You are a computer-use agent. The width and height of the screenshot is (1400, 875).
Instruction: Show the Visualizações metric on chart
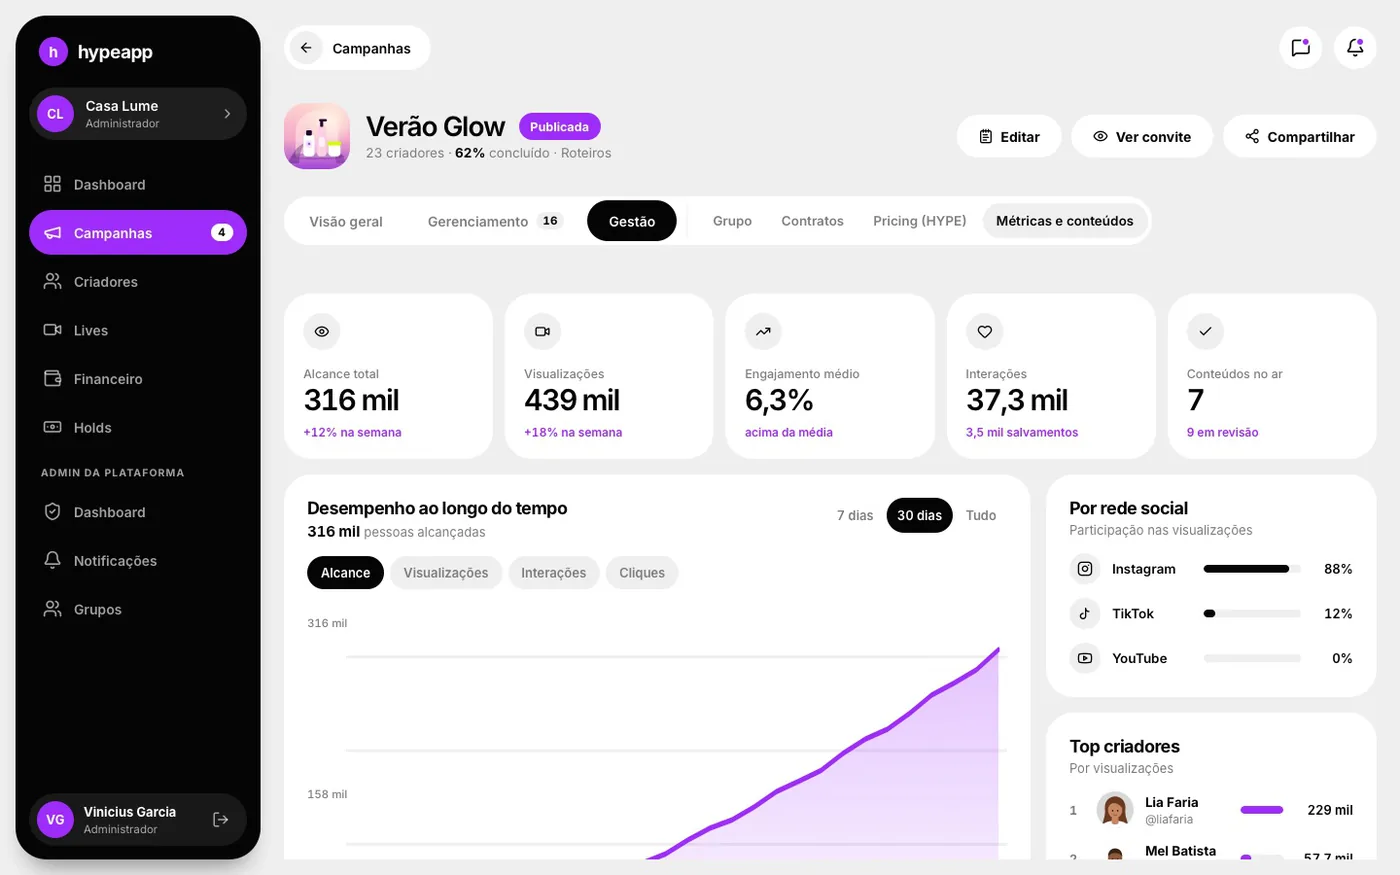[x=446, y=573]
